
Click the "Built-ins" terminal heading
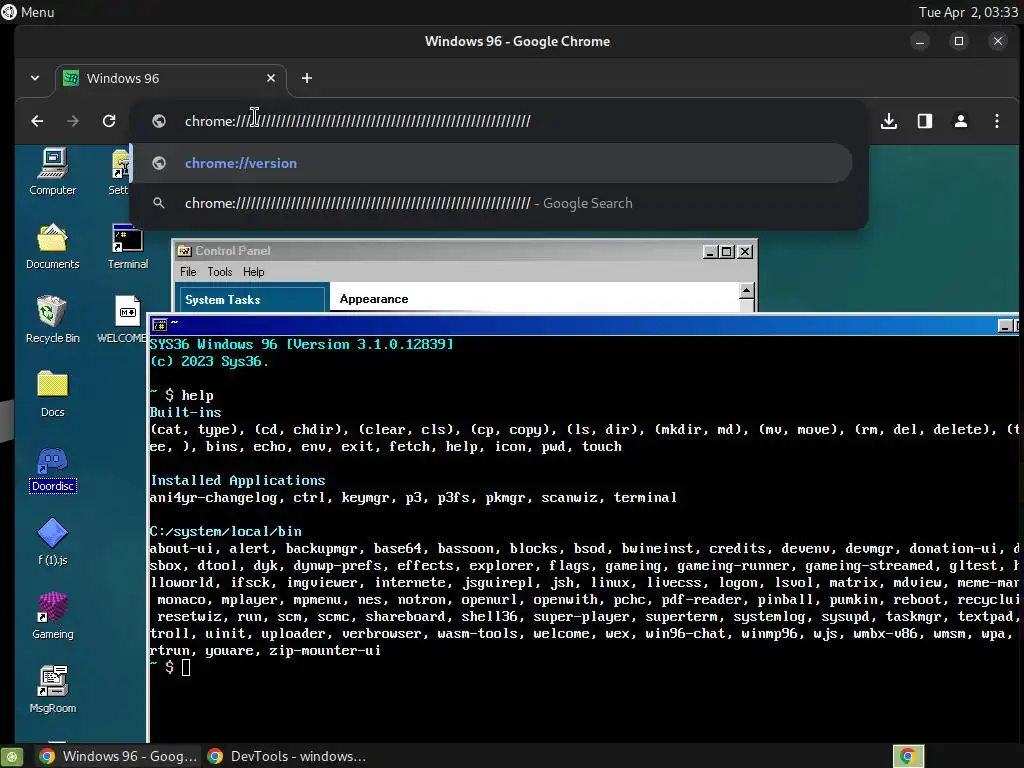(185, 413)
